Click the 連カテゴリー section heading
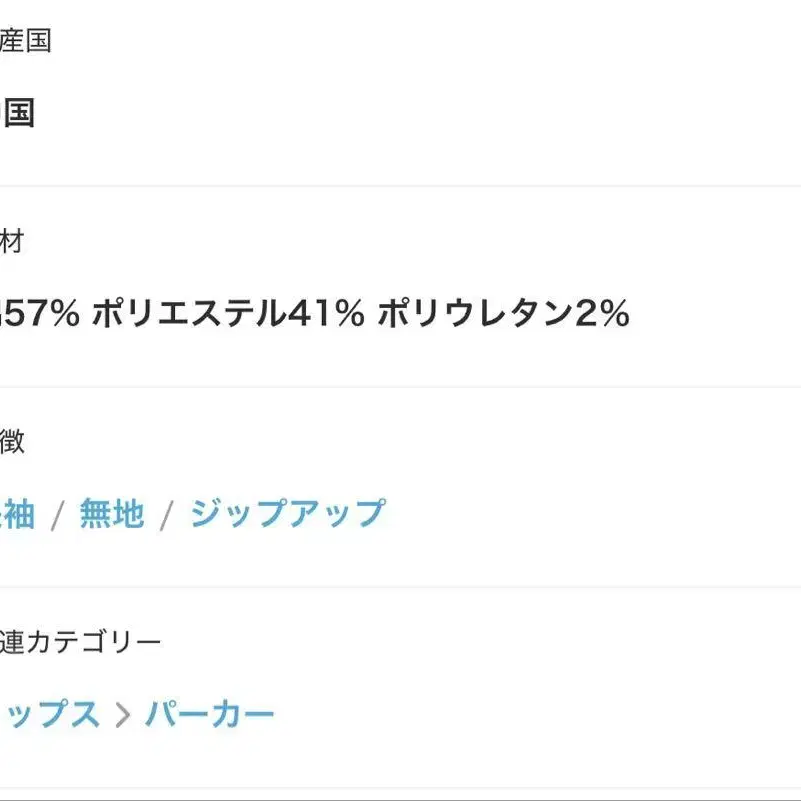This screenshot has width=801, height=801. coord(80,642)
